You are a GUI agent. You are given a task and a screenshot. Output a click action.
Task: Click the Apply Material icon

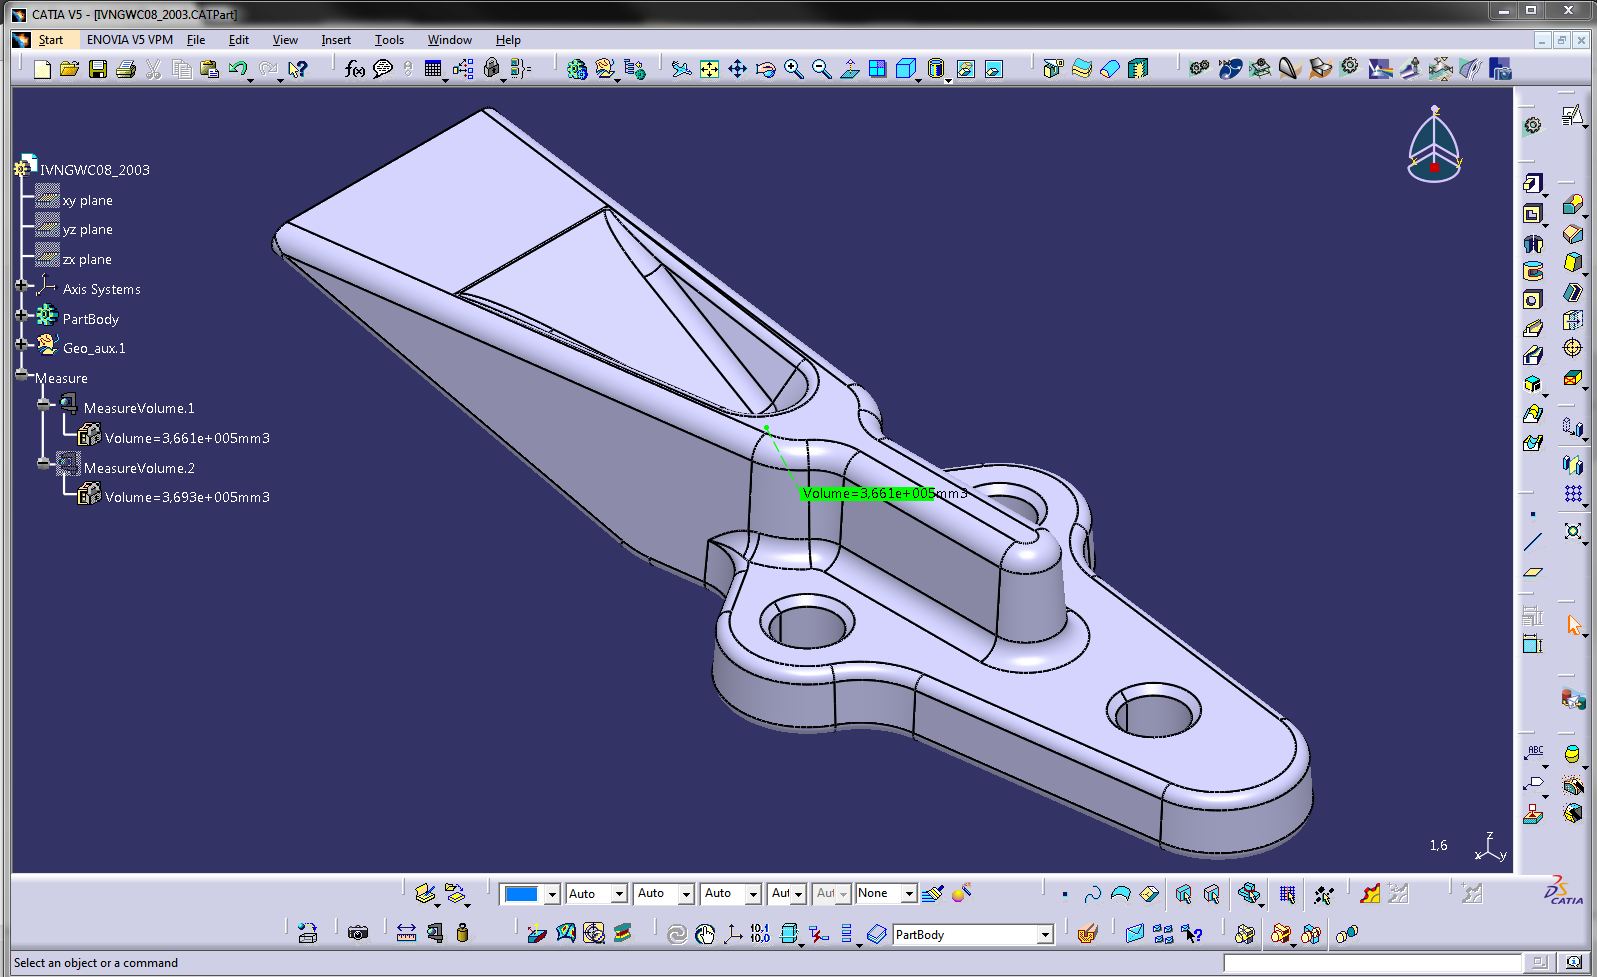click(x=1087, y=933)
